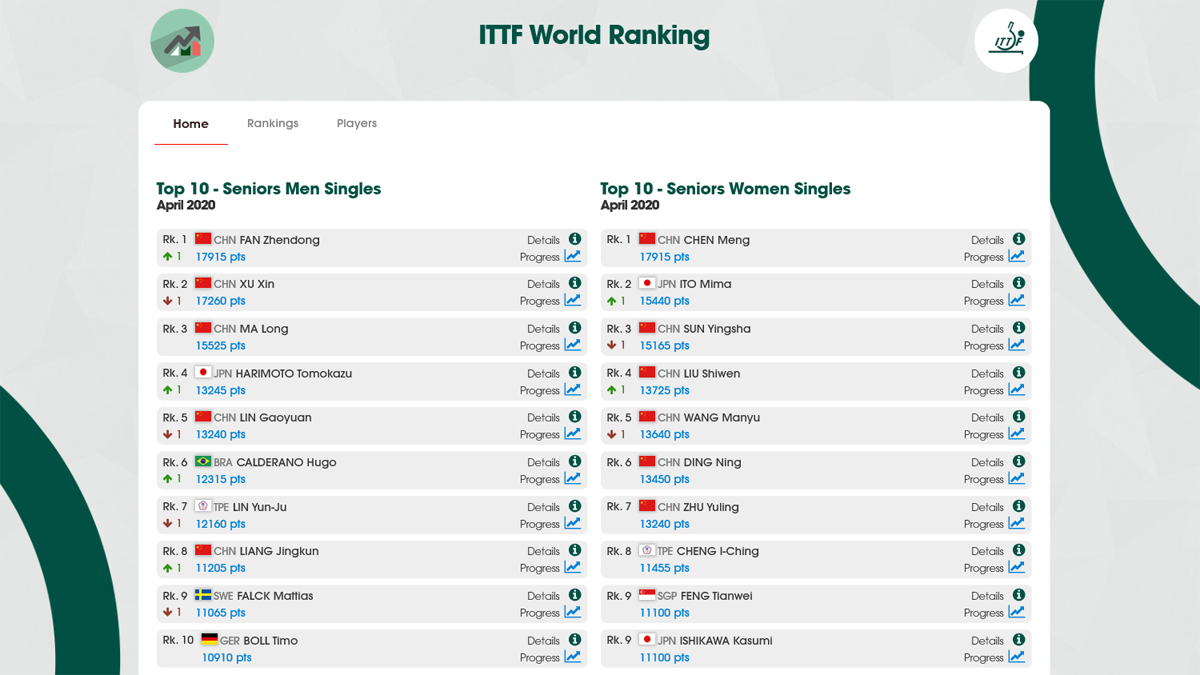The image size is (1200, 675).
Task: Click progress chart icon for LIANG Jingkun
Action: pos(572,568)
